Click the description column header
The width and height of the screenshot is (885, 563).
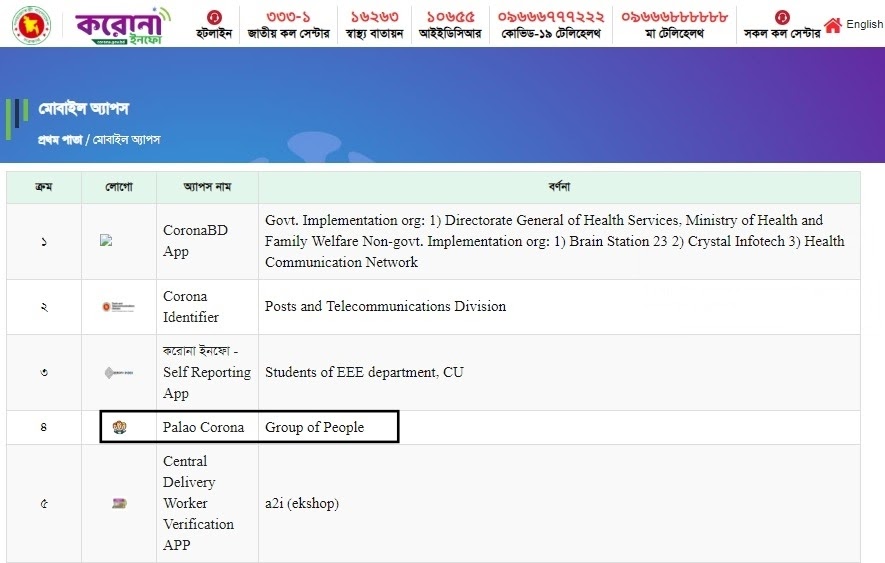coord(559,187)
